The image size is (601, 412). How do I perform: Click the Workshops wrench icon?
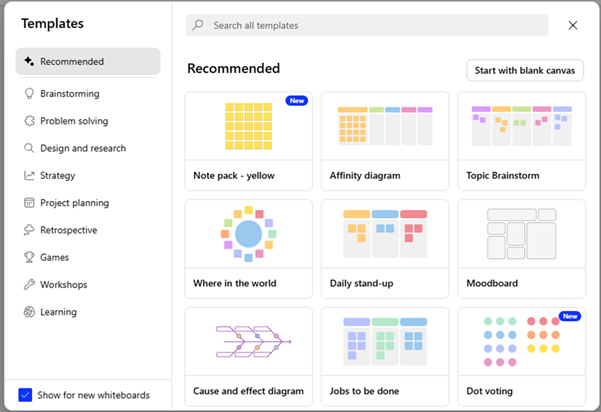[30, 285]
